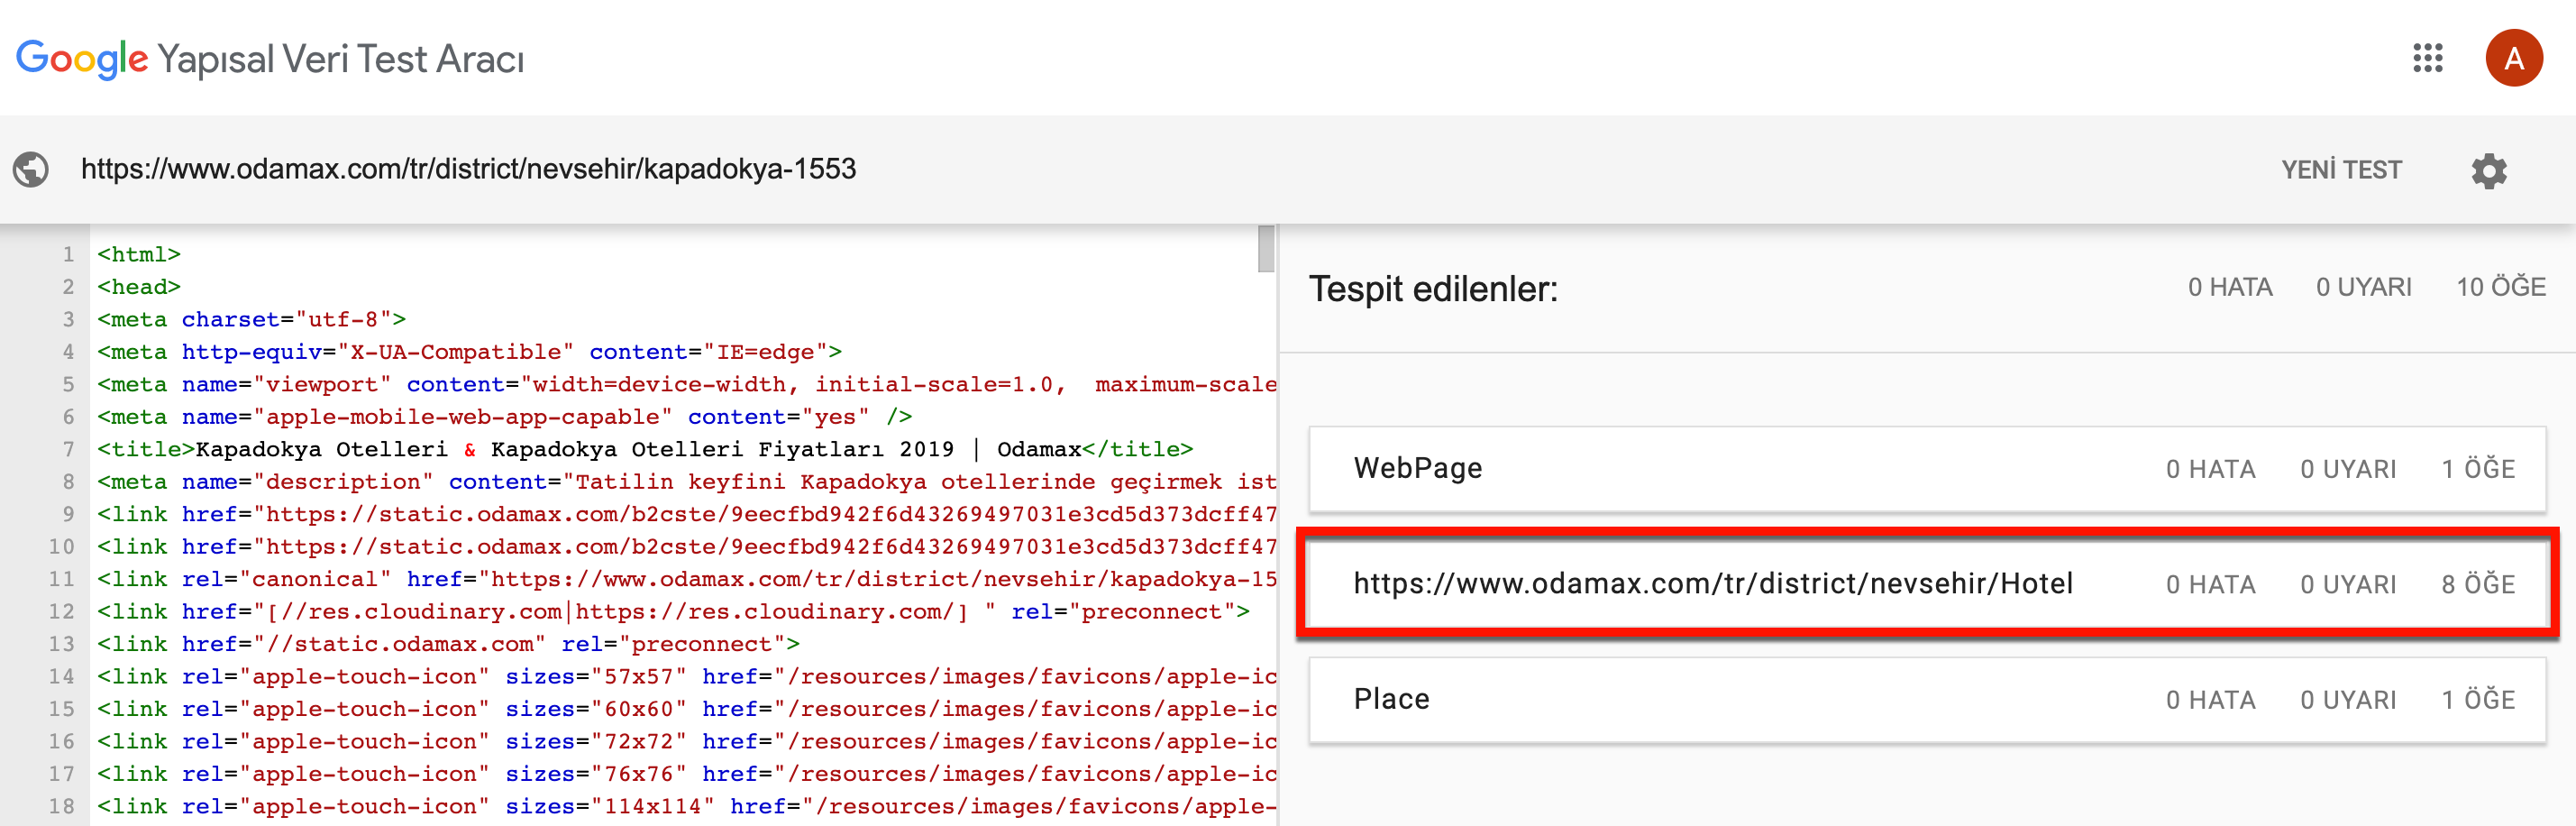This screenshot has width=2576, height=826.
Task: Click the Tespit edilenler heading
Action: click(1433, 289)
